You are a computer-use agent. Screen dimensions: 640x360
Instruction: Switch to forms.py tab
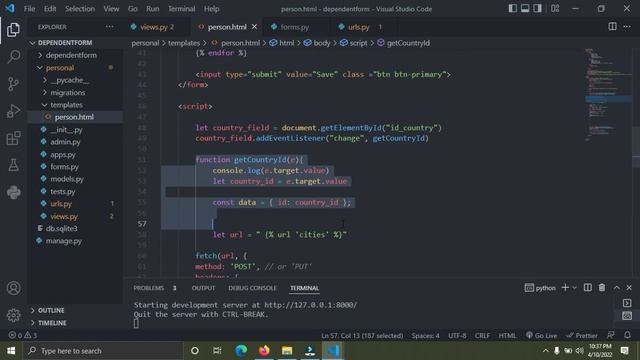point(294,27)
